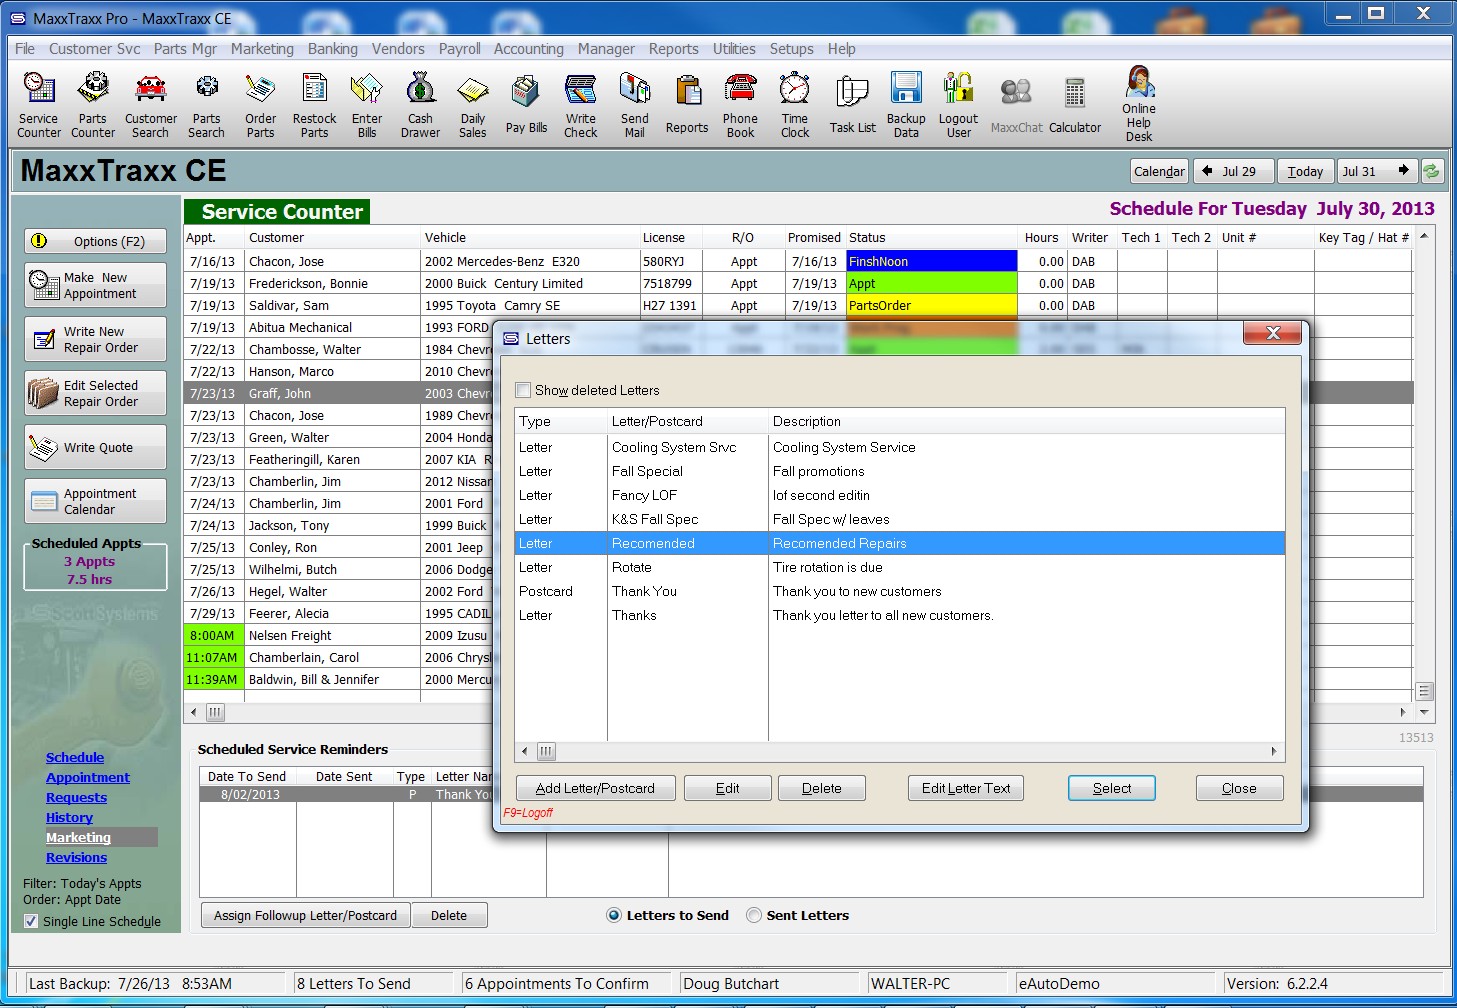This screenshot has height=1008, width=1457.
Task: Open the Phone Book
Action: coord(741,105)
